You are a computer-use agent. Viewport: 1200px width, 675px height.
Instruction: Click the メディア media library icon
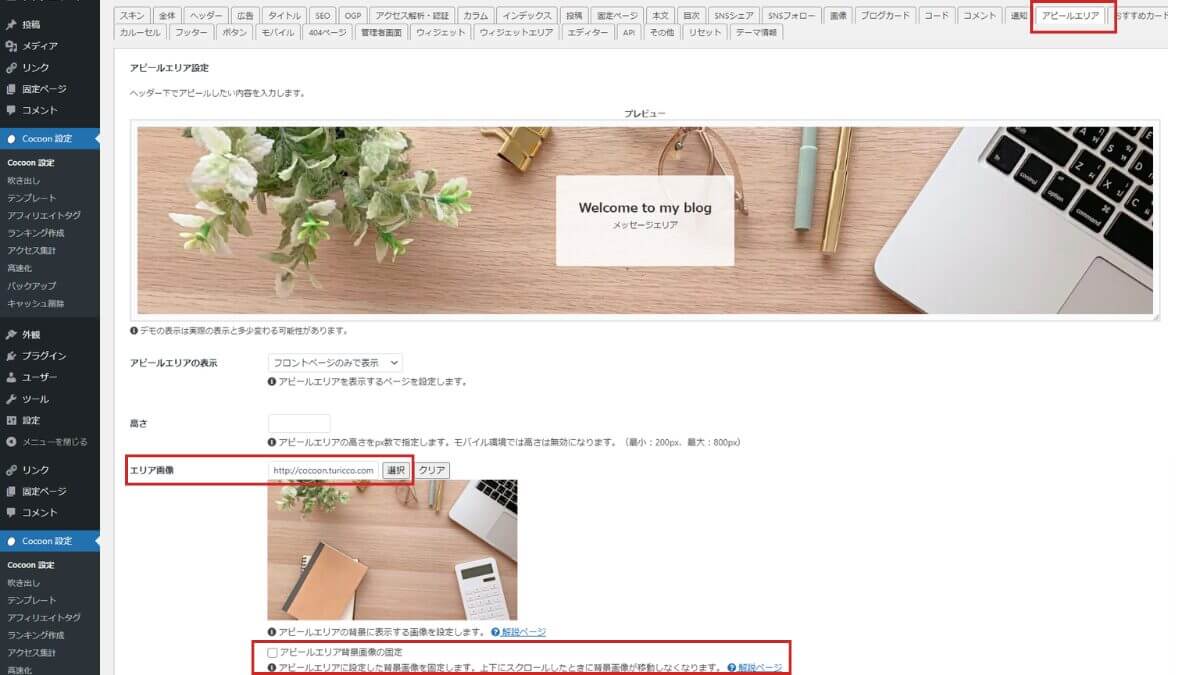[12, 46]
